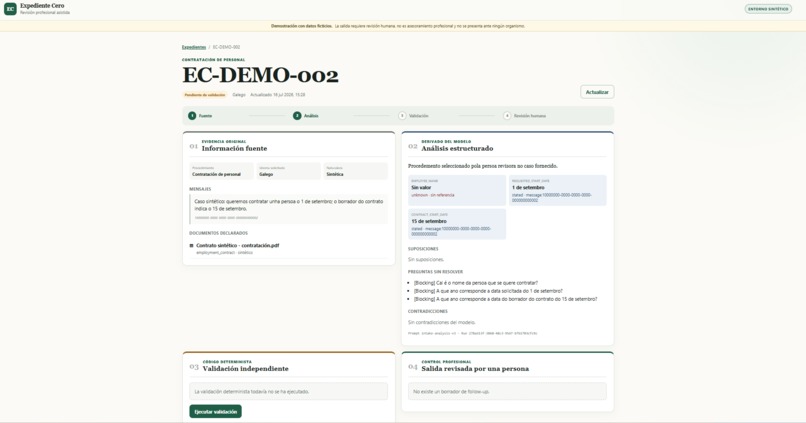Go to the Validación step label
The image size is (806, 423).
click(418, 116)
